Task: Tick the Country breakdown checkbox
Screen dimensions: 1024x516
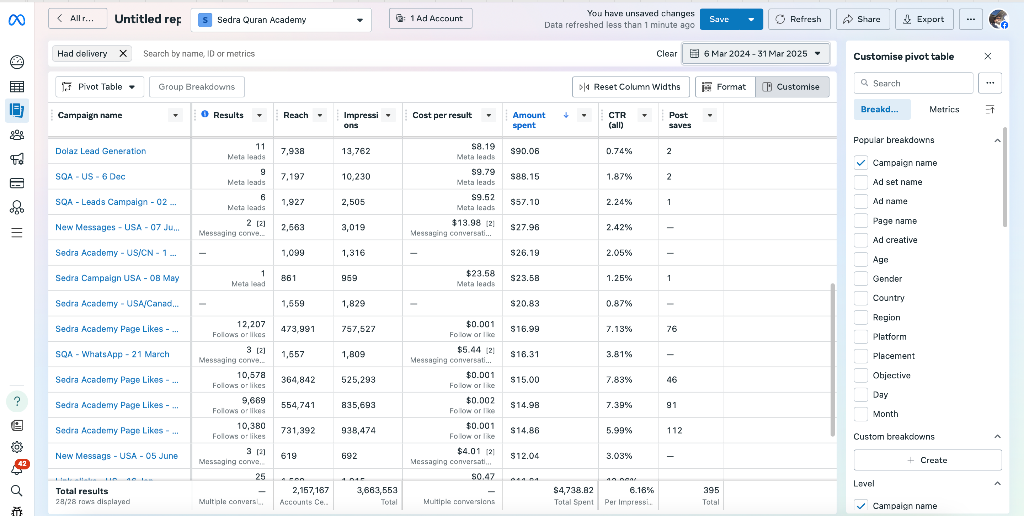Action: pos(861,298)
